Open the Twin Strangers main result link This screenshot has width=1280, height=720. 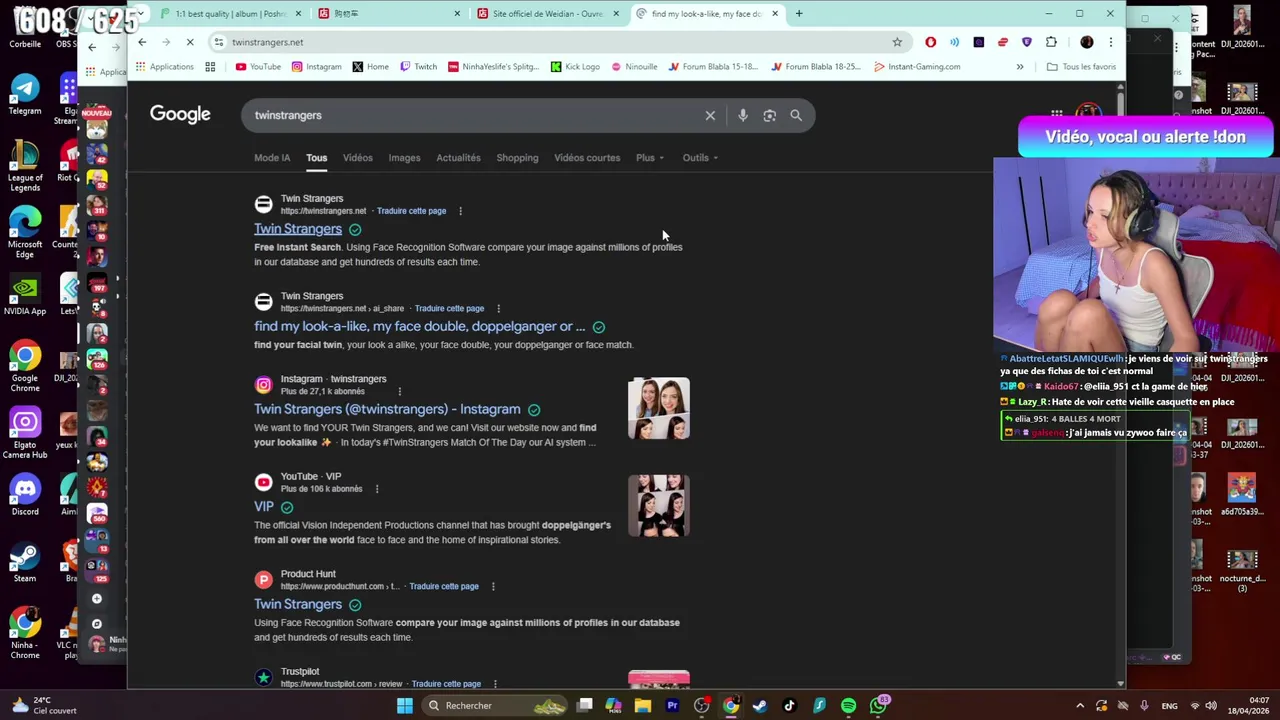298,229
